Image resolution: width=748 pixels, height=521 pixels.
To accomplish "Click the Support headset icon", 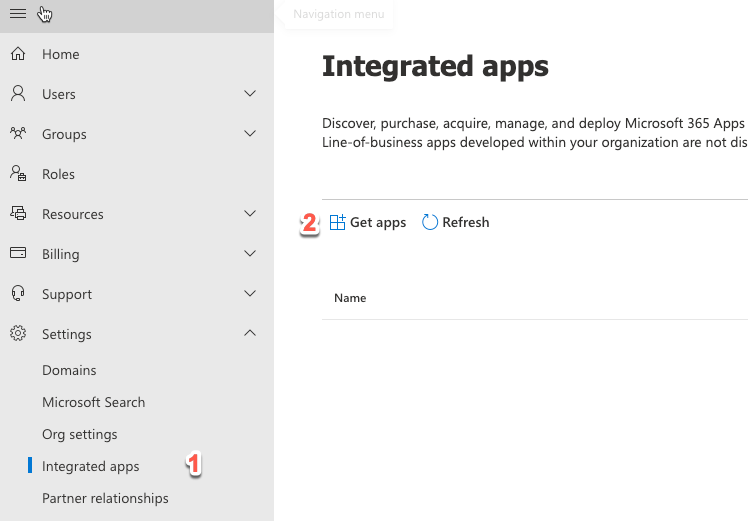I will click(x=18, y=293).
